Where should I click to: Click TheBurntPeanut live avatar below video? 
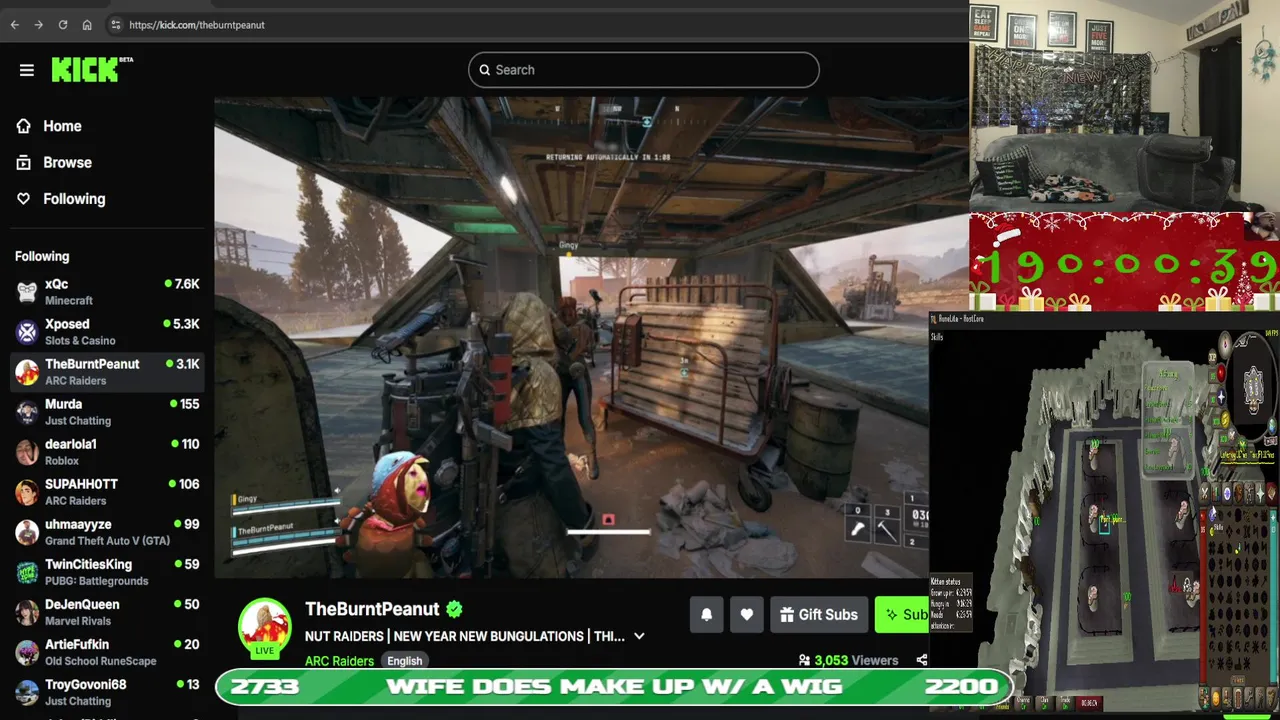(264, 628)
